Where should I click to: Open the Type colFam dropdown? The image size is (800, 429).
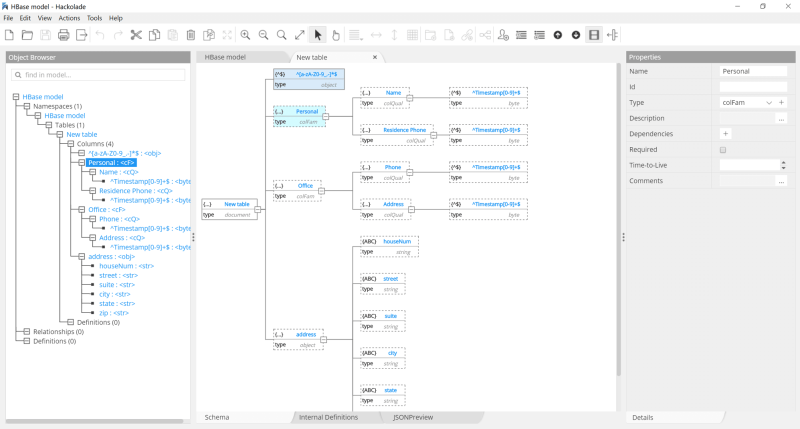pyautogui.click(x=769, y=103)
